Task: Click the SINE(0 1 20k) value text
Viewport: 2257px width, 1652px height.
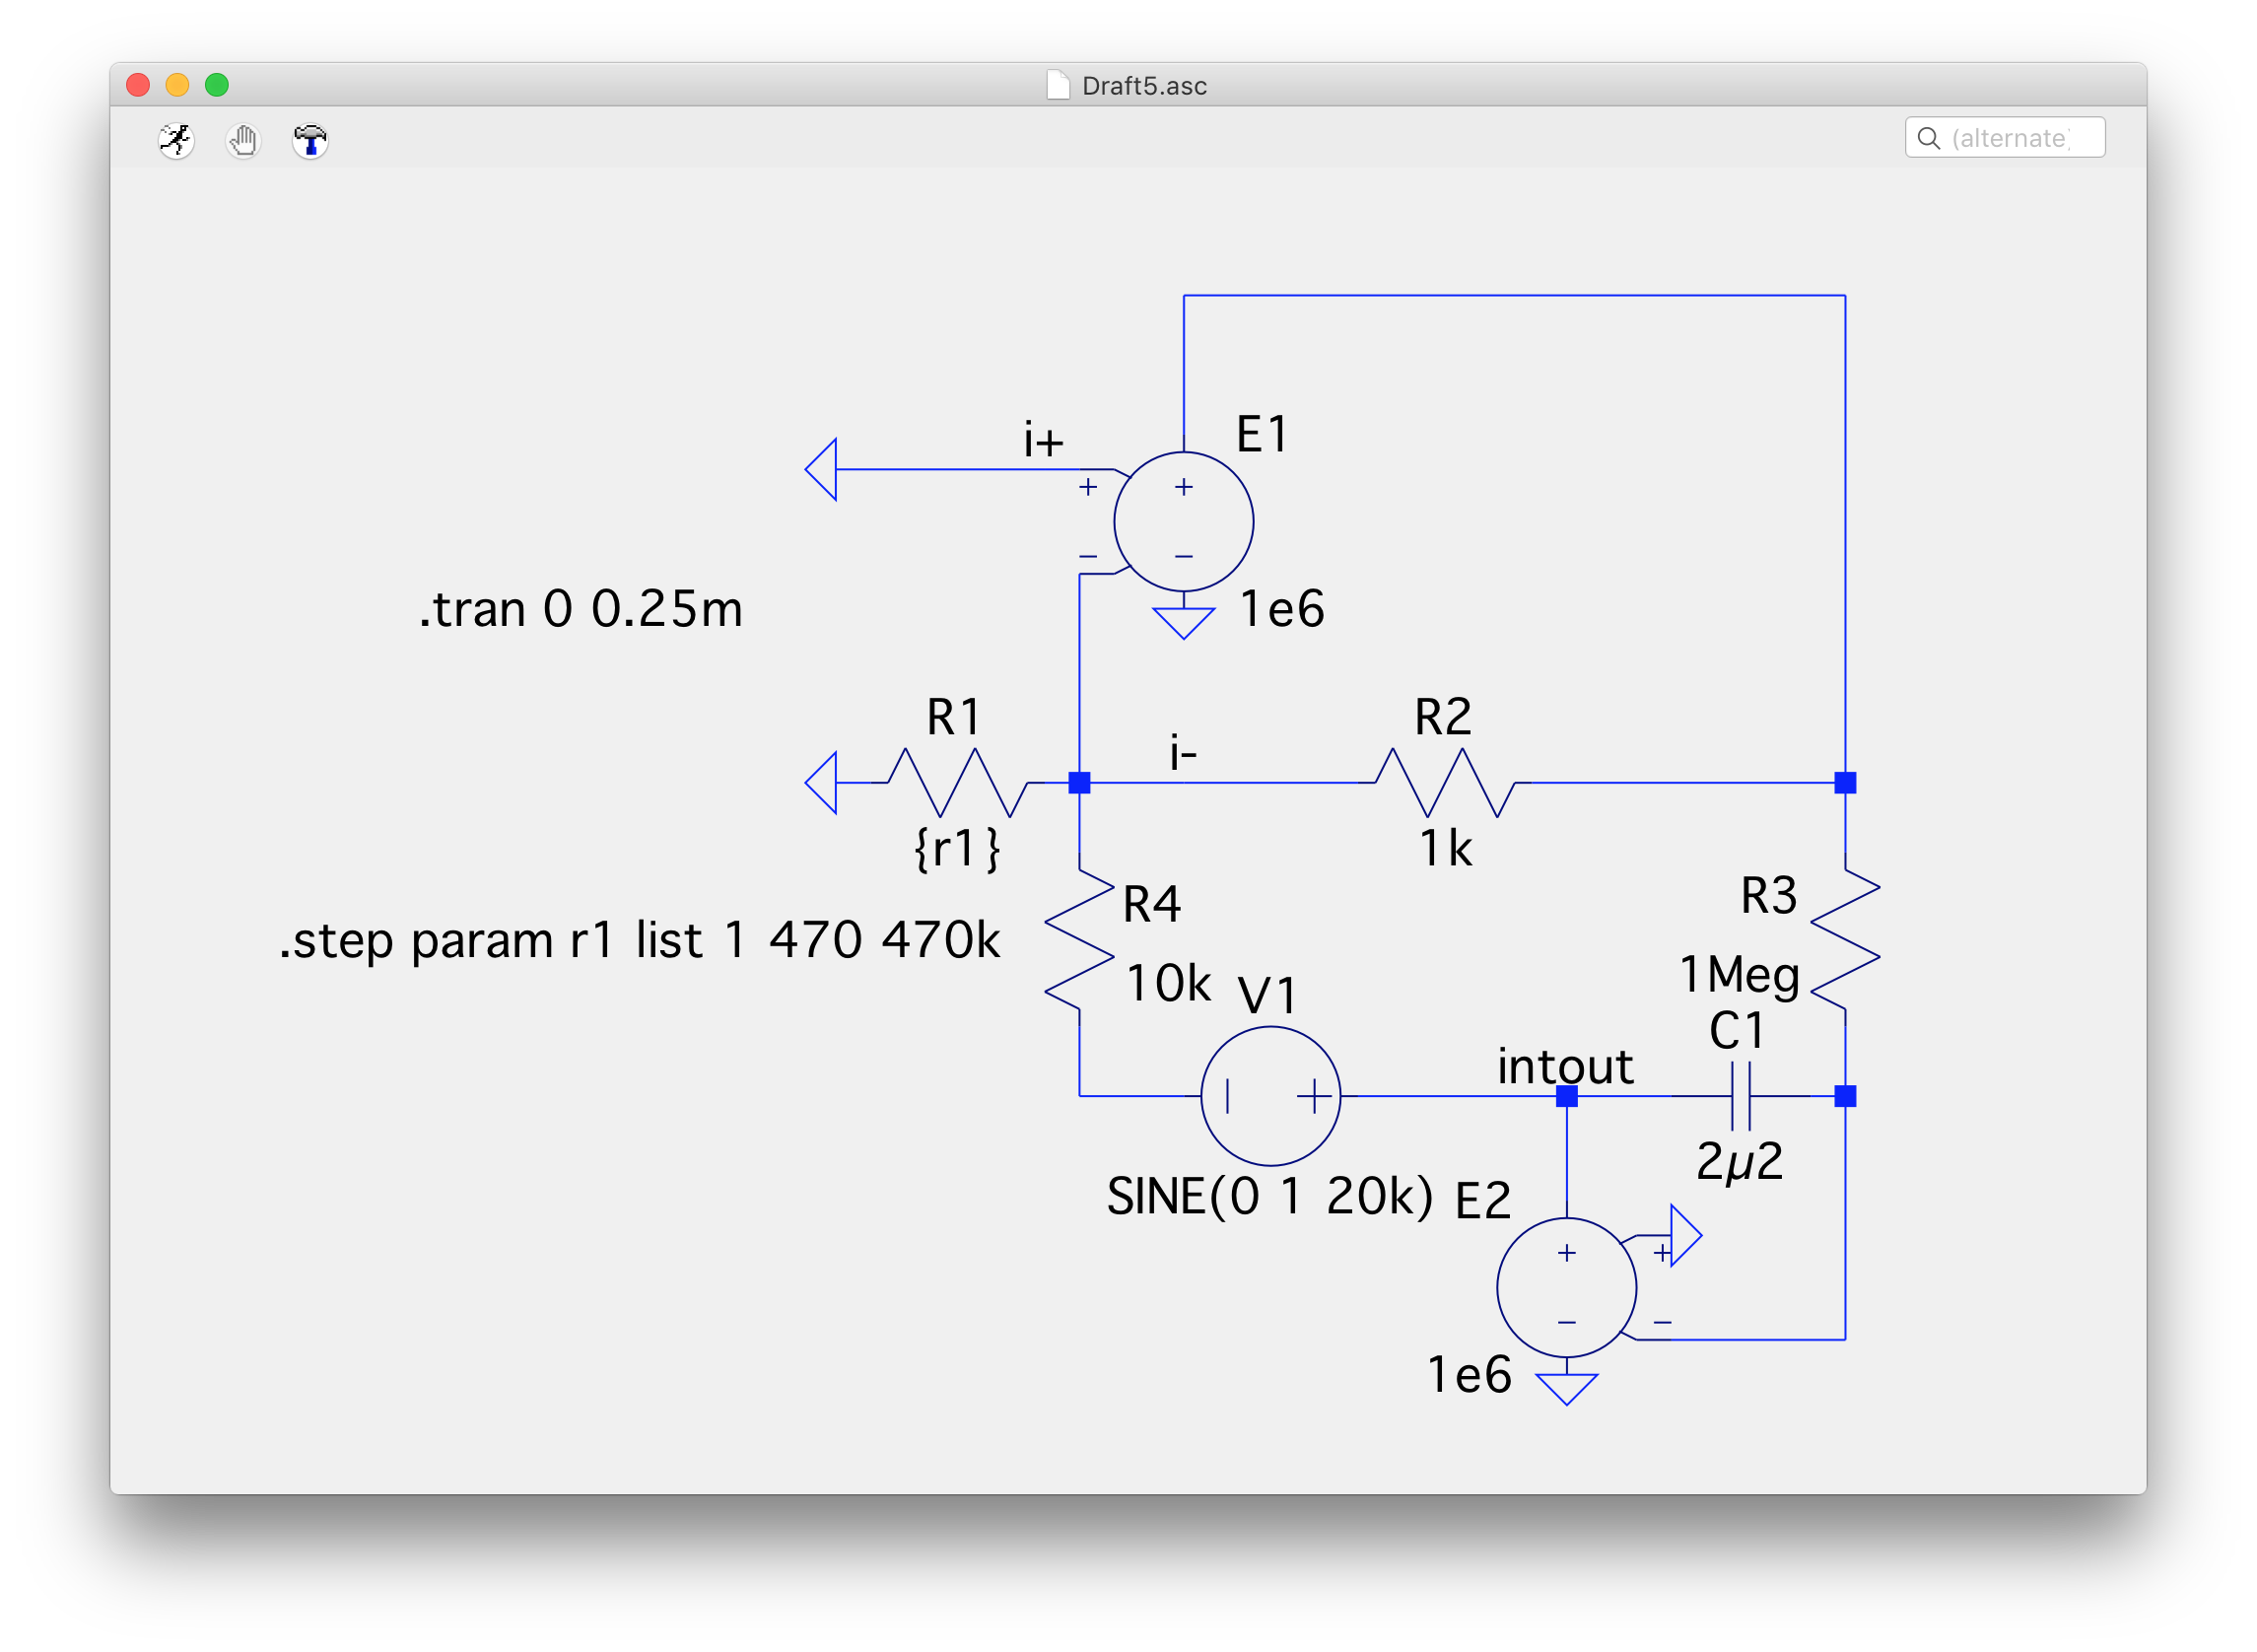Action: (x=1269, y=1196)
